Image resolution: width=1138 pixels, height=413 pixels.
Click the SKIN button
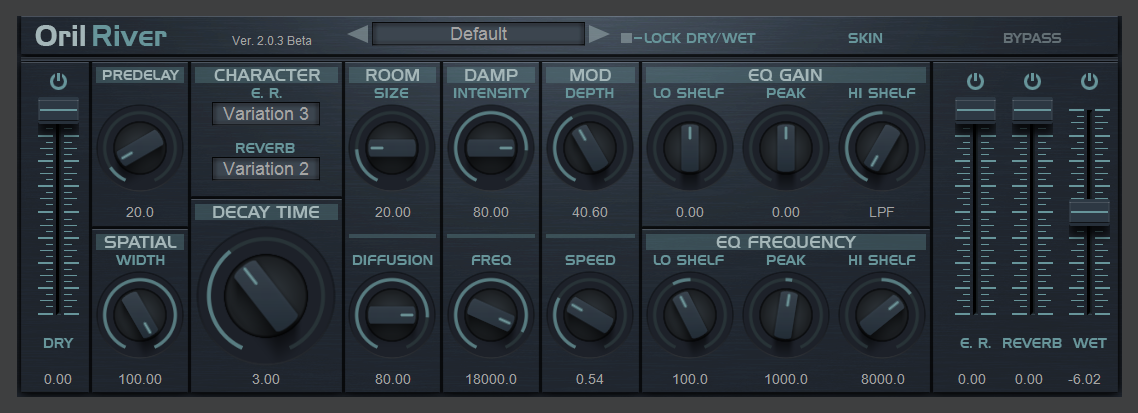tap(865, 38)
